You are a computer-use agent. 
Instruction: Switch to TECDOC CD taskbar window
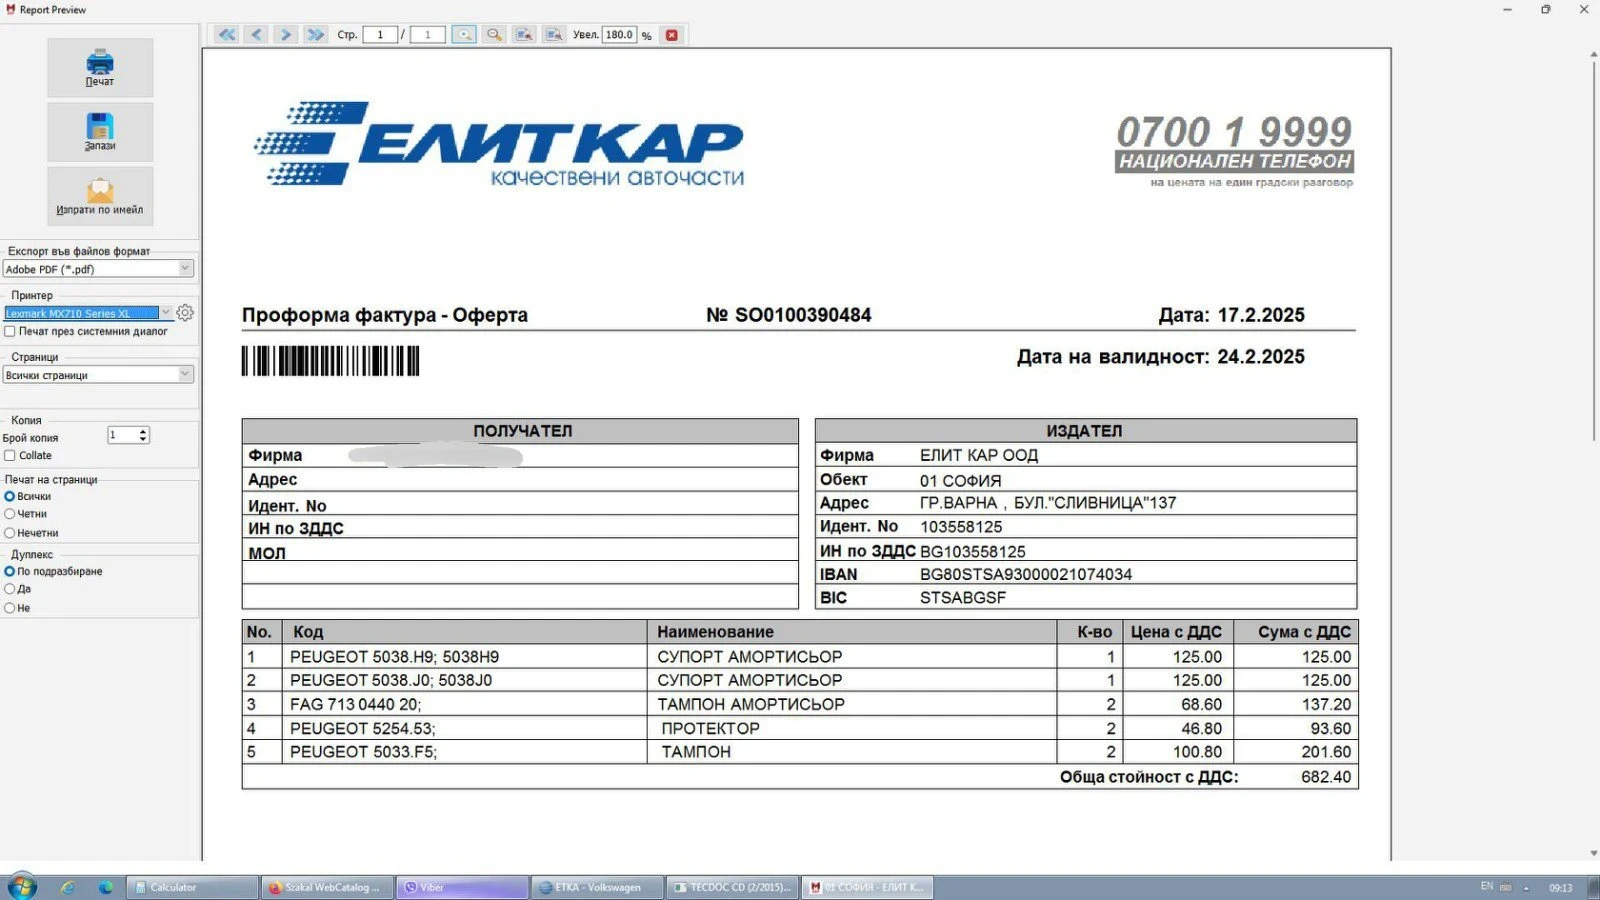tap(732, 887)
